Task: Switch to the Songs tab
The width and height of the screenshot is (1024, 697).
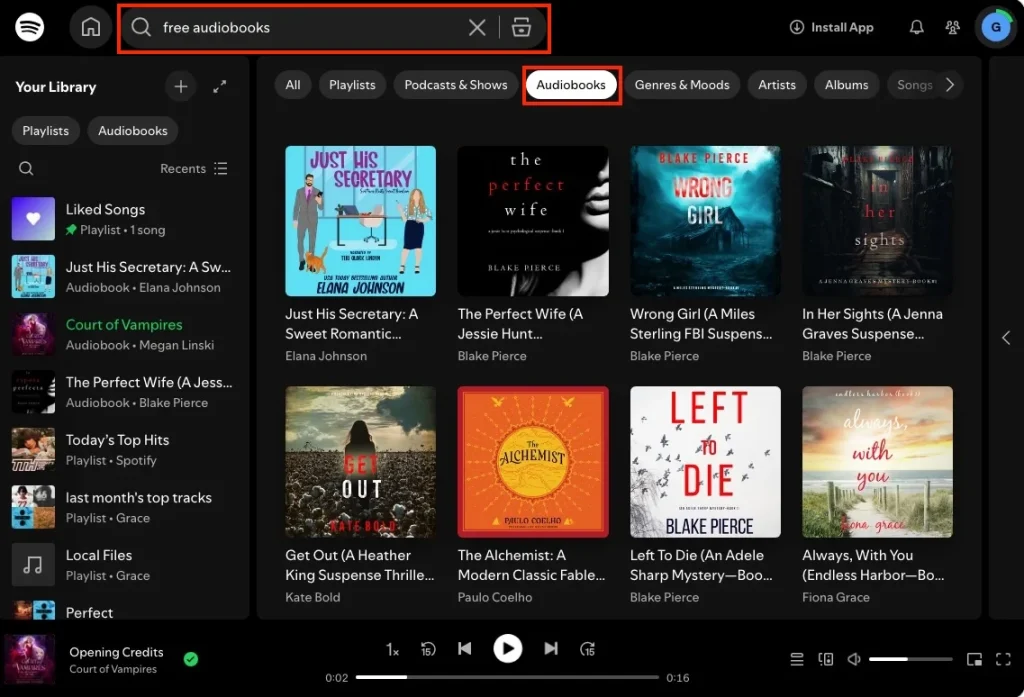Action: click(914, 85)
